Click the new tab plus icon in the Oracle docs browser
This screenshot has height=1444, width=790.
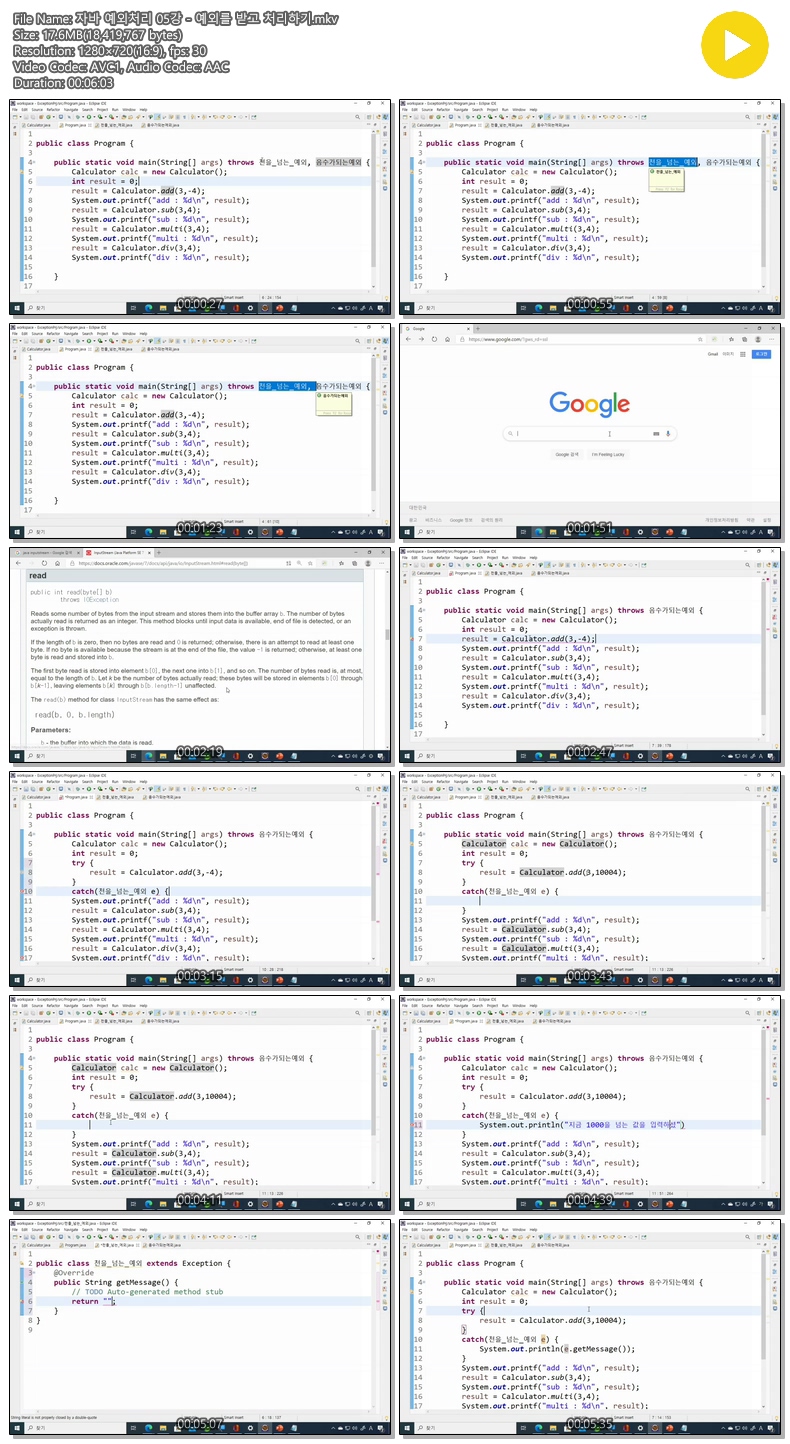(158, 552)
